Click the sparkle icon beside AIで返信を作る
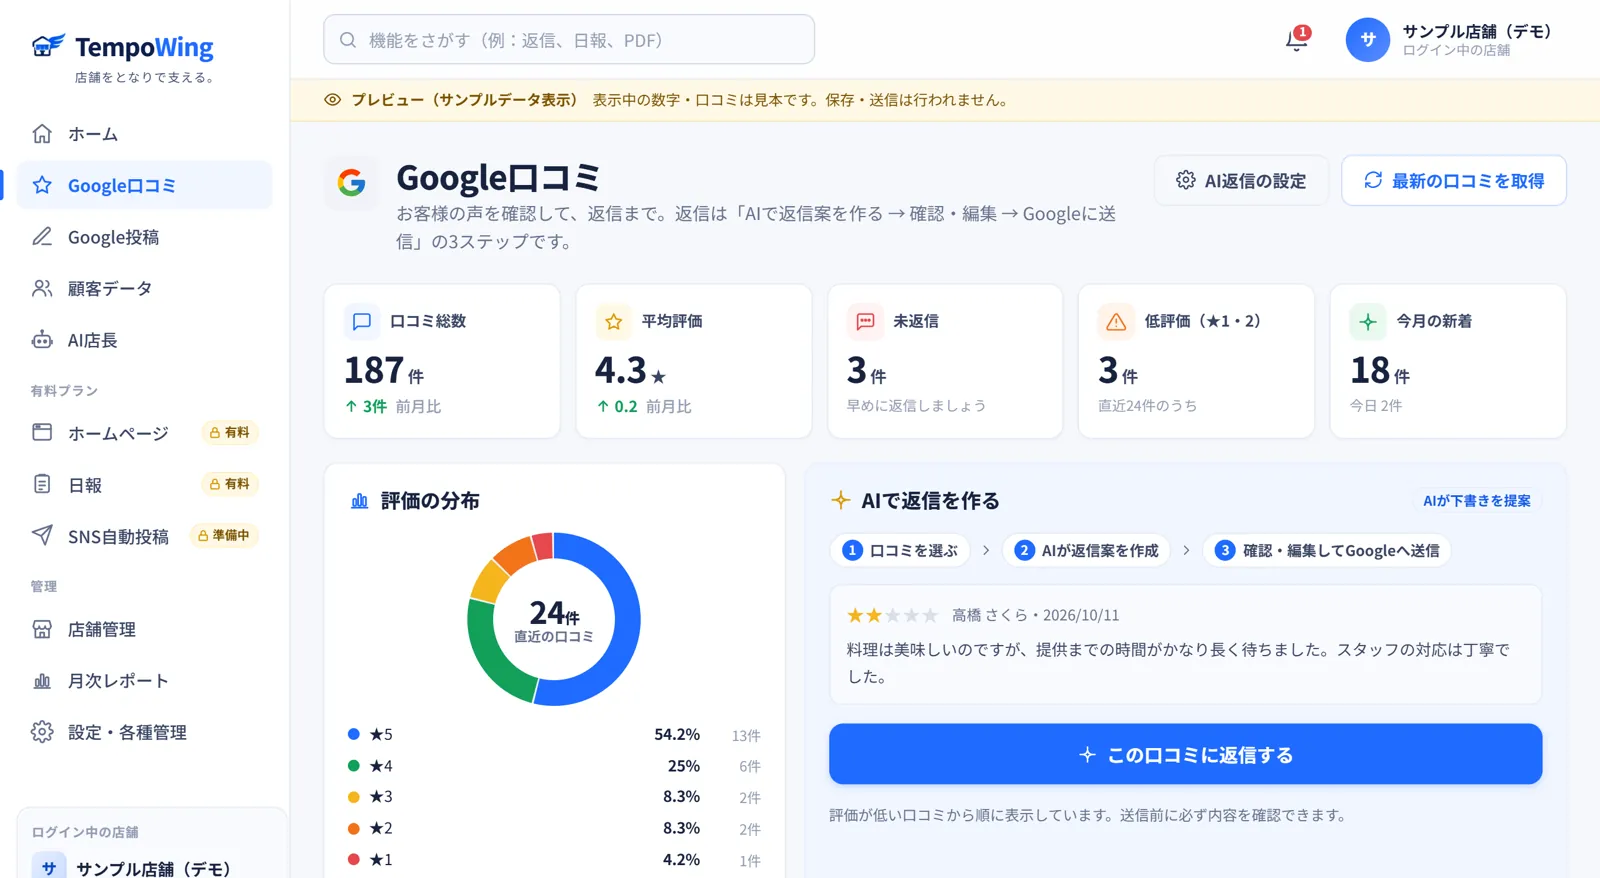The width and height of the screenshot is (1600, 878). (x=841, y=500)
